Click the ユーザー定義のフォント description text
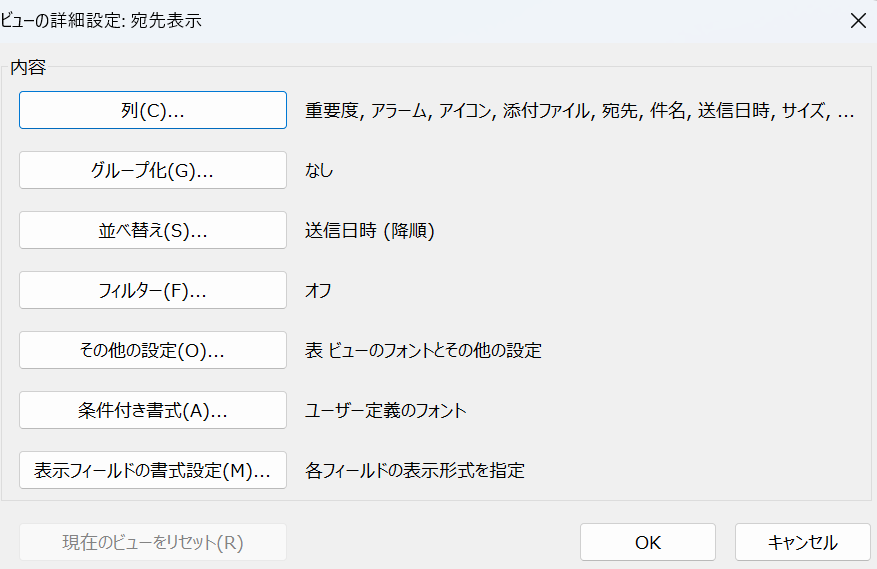The image size is (877, 569). 385,411
